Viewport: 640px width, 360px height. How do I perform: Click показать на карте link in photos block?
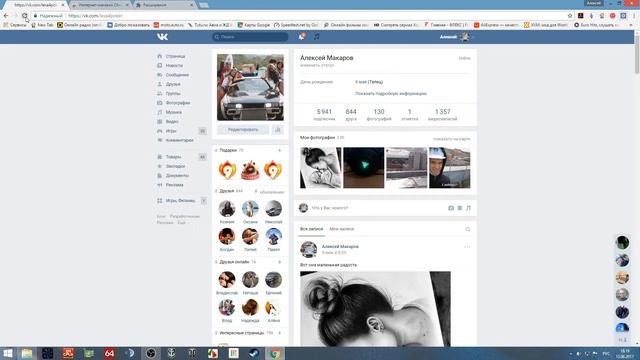pos(451,139)
